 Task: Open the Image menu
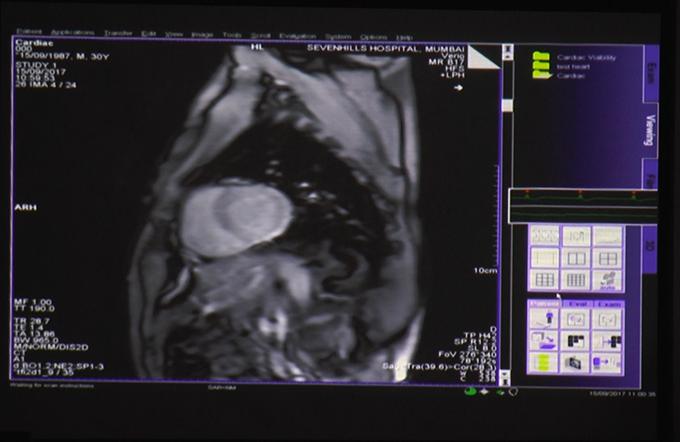202,35
